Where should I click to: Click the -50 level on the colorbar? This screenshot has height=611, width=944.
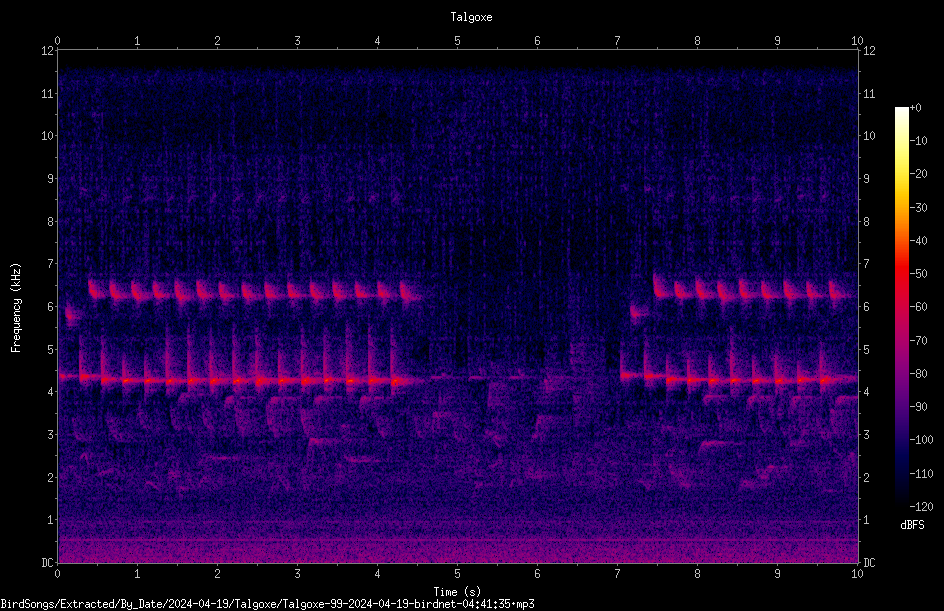tap(918, 273)
